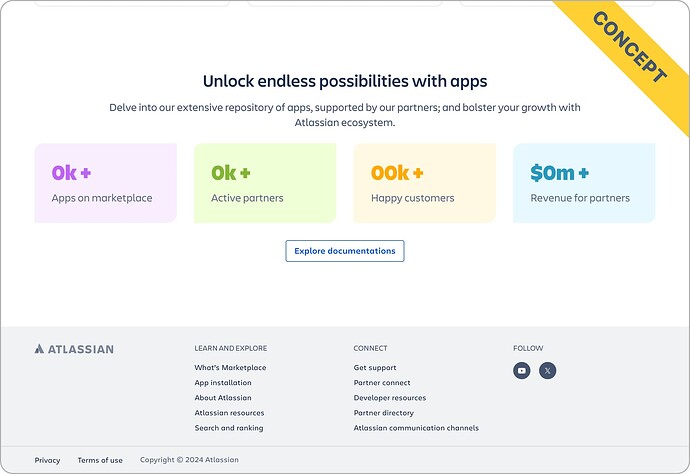Open Developer resources link

pos(390,397)
